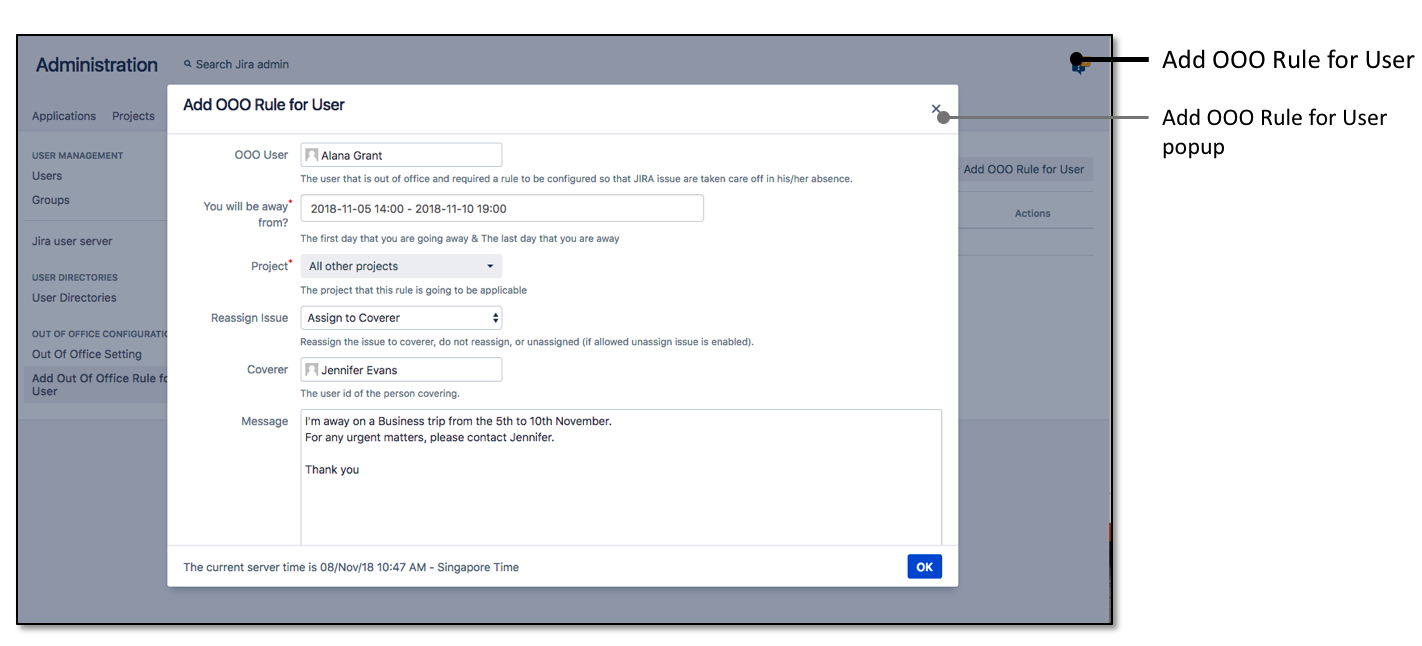Viewport: 1422px width, 646px height.
Task: Click the Jira admin search magnifier icon
Action: (x=188, y=63)
